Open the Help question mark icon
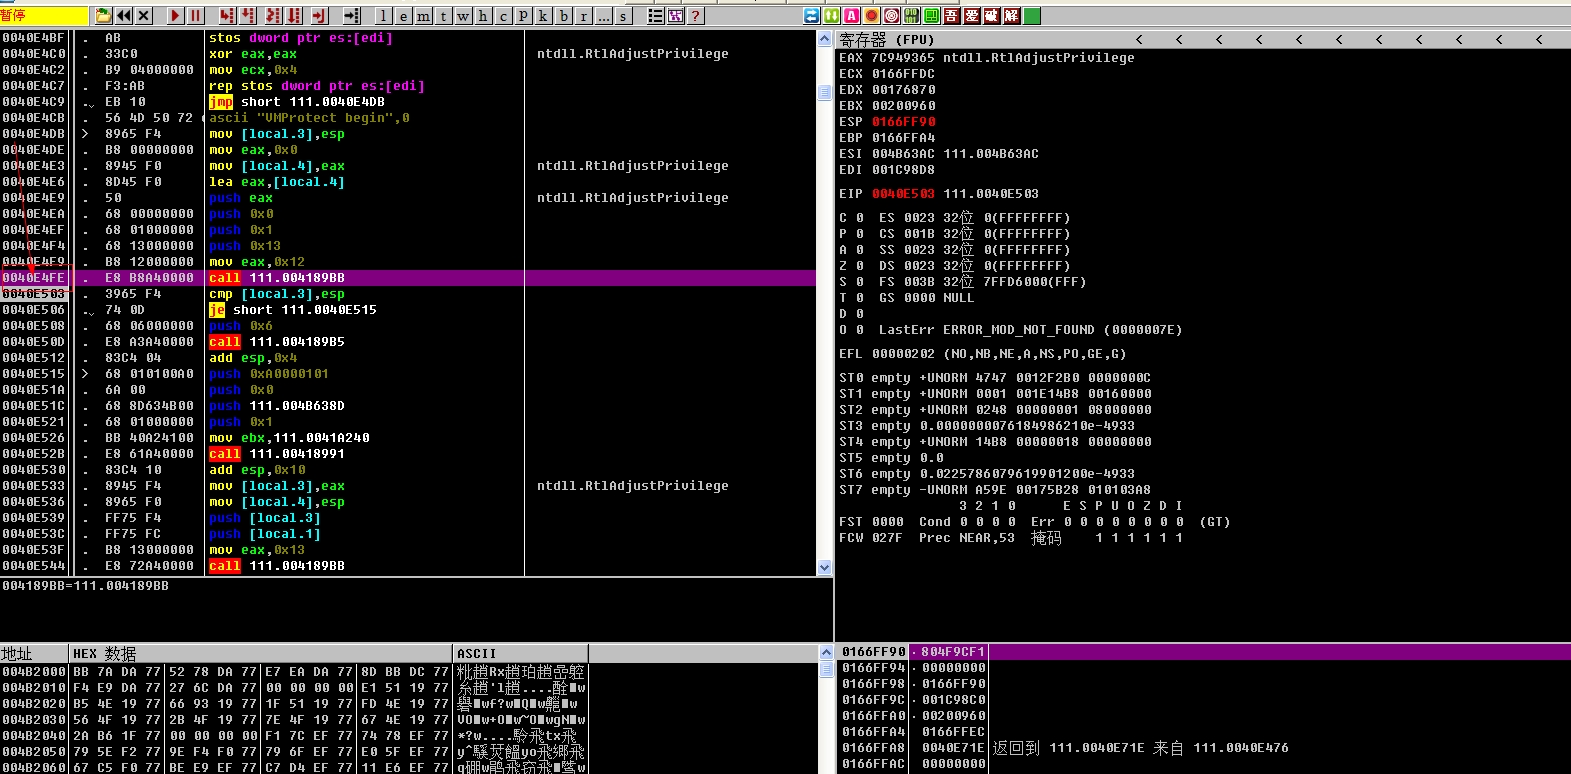 [695, 16]
